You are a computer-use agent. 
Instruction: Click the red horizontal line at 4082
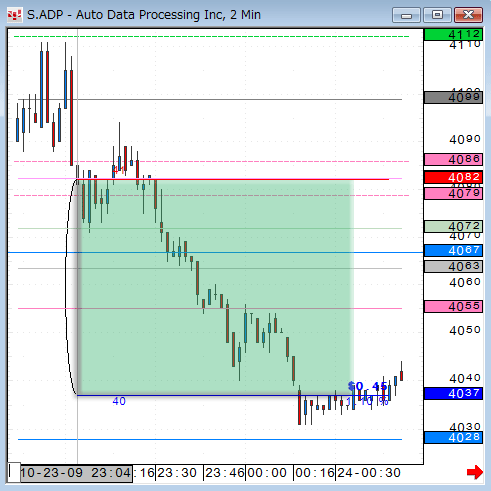tap(233, 179)
